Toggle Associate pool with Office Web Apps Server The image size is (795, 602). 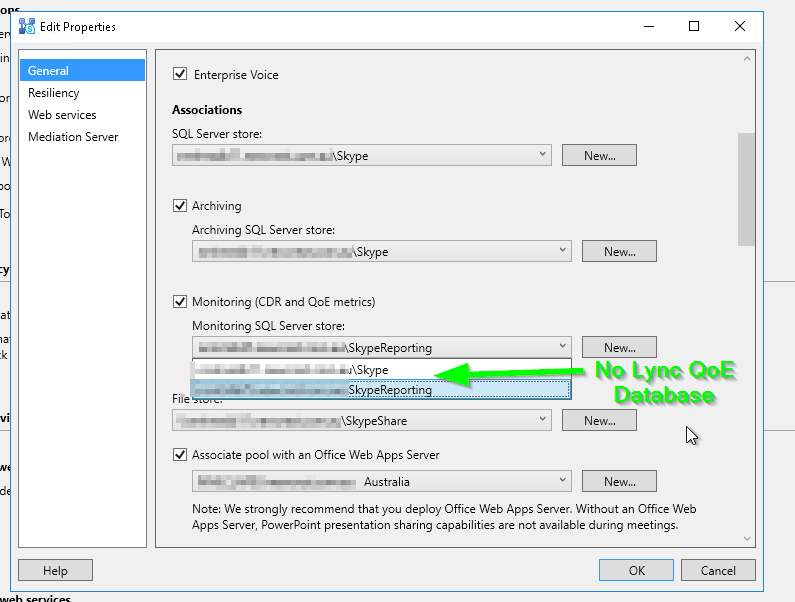[x=180, y=454]
